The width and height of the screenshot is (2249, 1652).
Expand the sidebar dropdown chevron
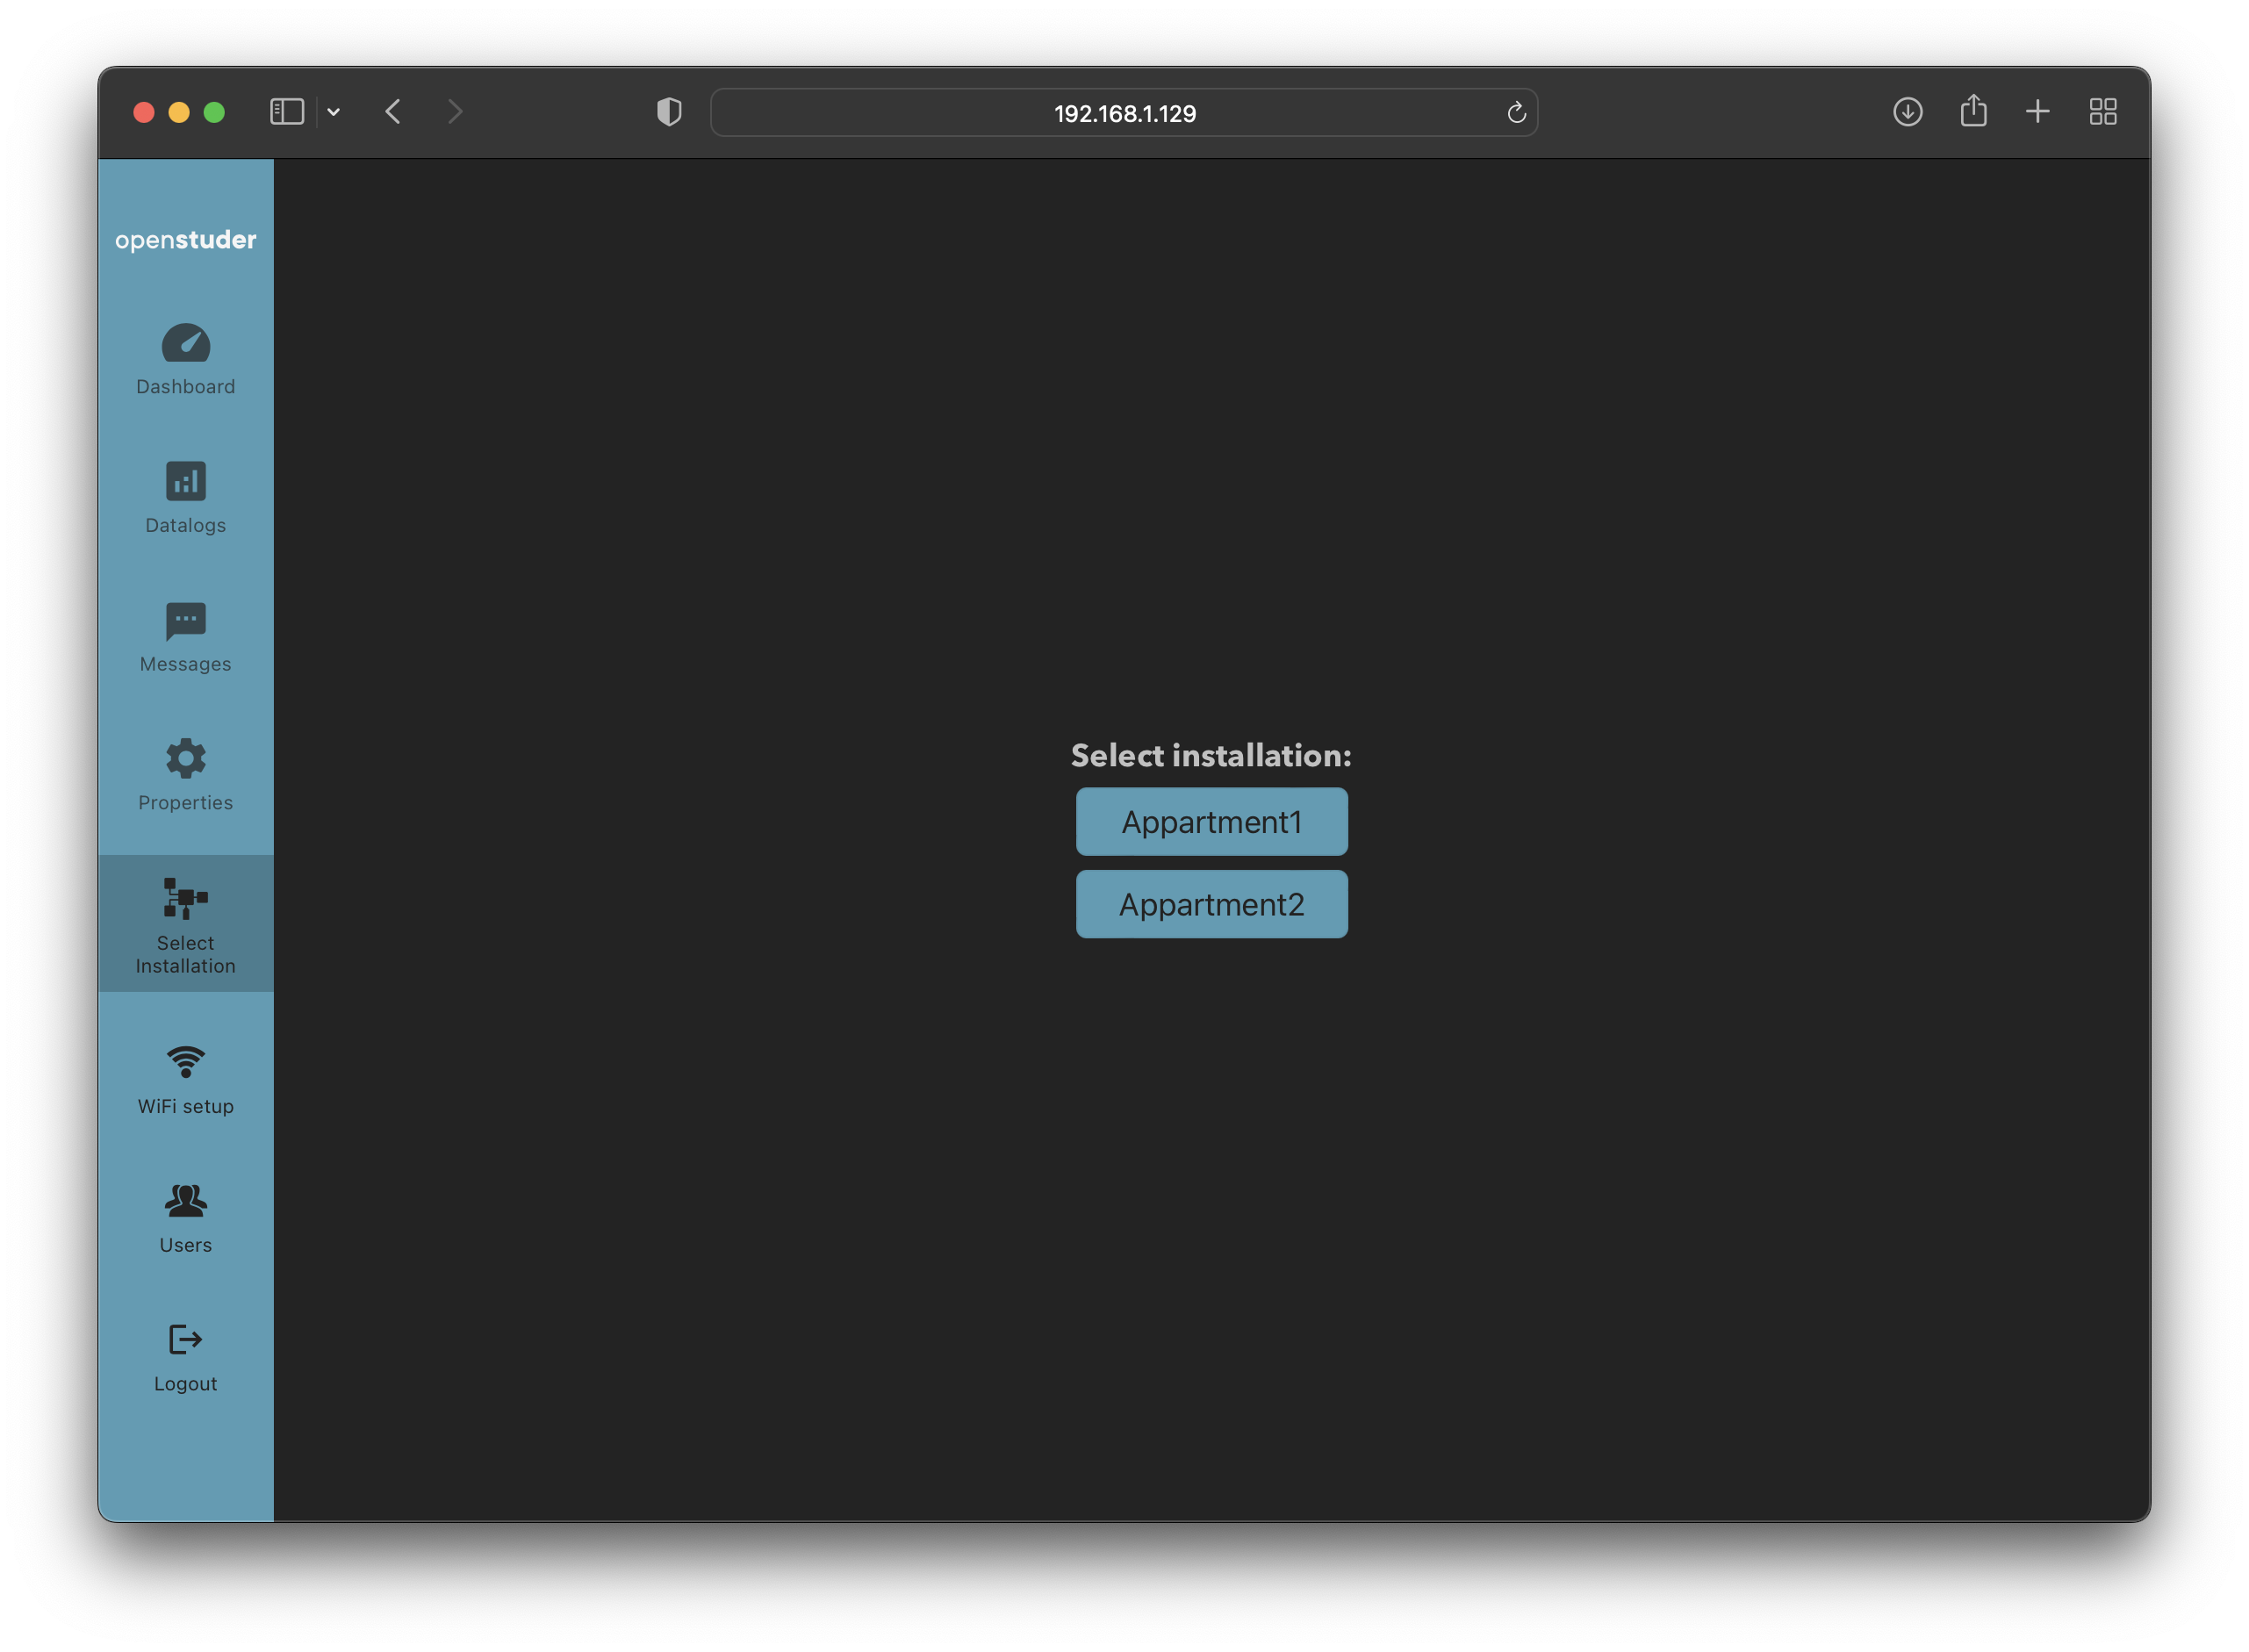click(x=334, y=112)
